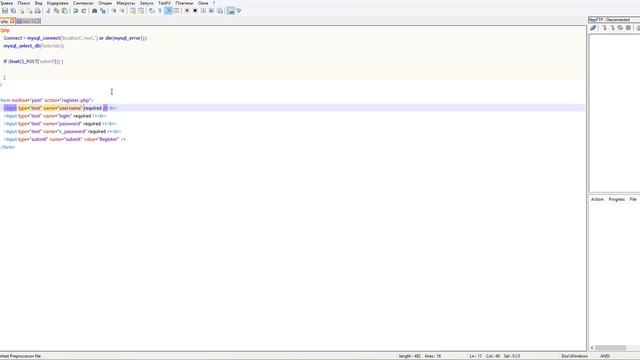Toggle Word Wrap toolbar icon
640x360 pixels.
(x=151, y=11)
